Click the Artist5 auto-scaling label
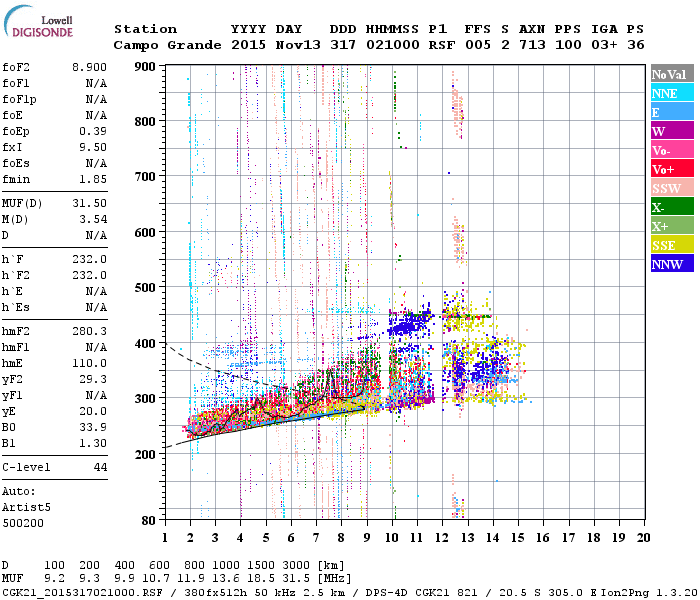700x600 pixels. [x=26, y=508]
